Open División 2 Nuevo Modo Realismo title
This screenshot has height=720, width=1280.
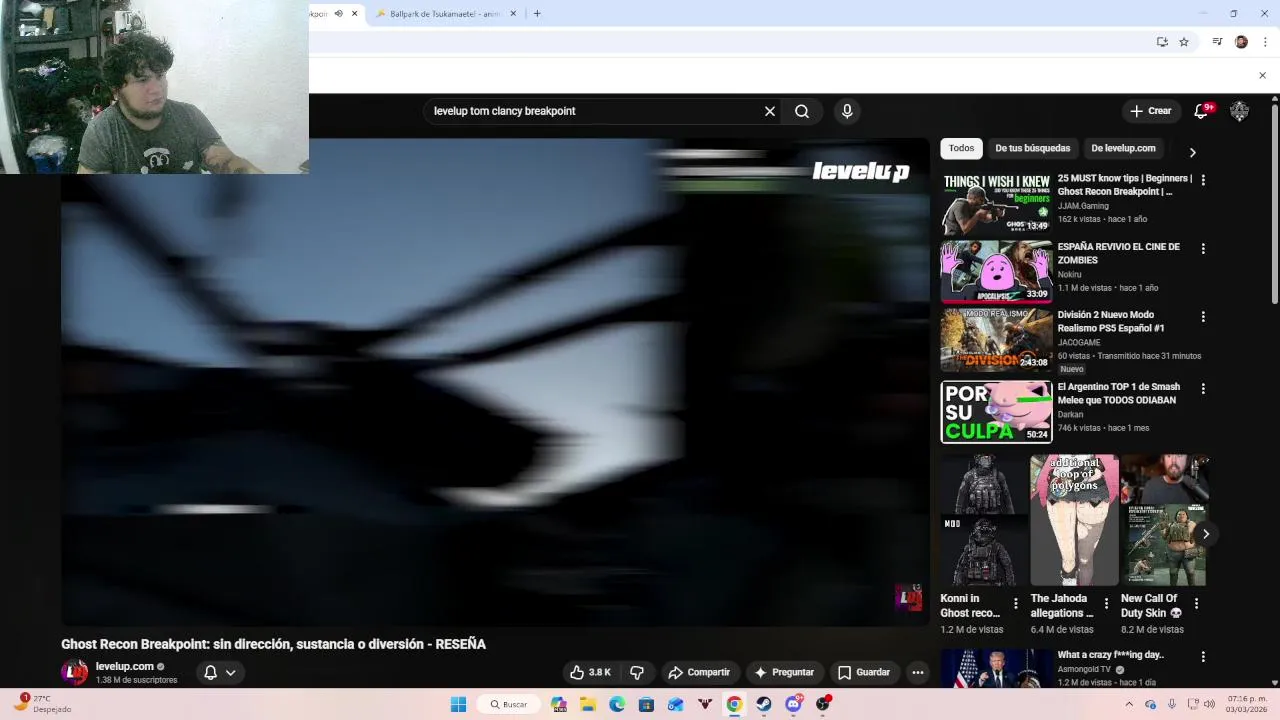[x=1111, y=321]
